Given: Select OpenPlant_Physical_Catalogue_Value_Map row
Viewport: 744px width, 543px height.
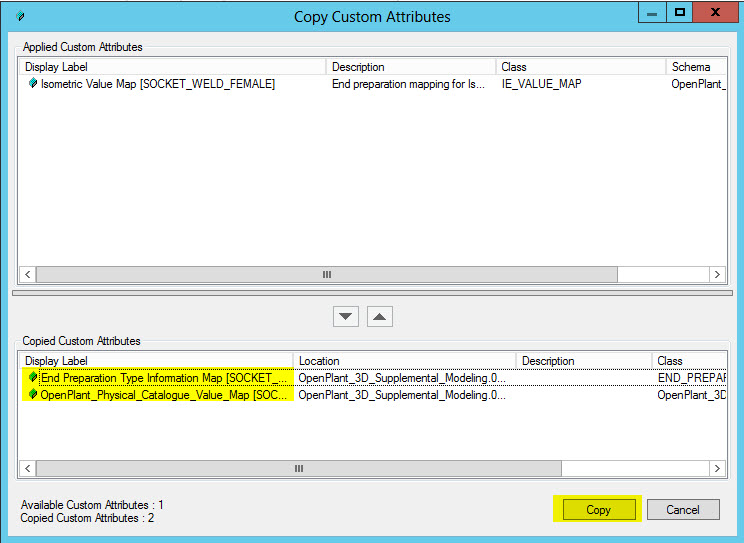Looking at the screenshot, I should pos(167,395).
